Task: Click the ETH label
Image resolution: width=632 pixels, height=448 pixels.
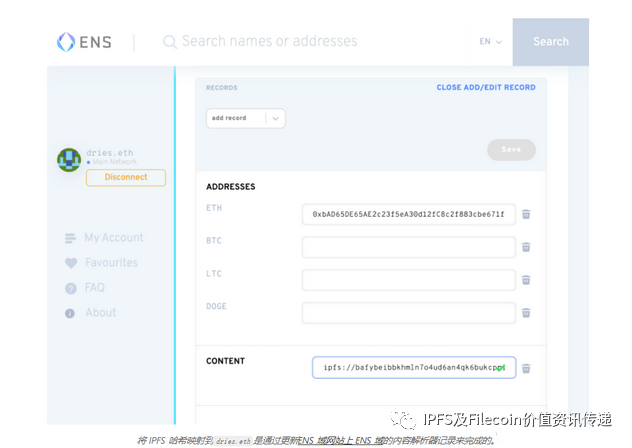Action: coord(214,208)
